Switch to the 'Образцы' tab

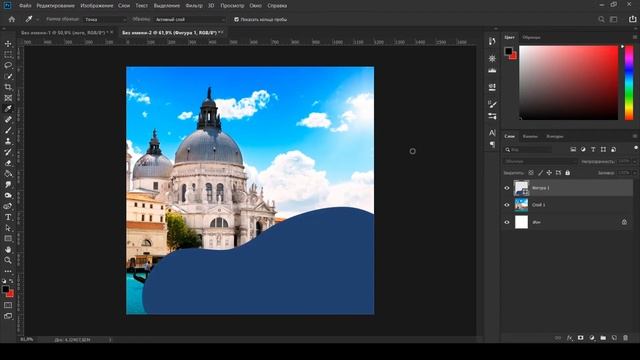531,37
